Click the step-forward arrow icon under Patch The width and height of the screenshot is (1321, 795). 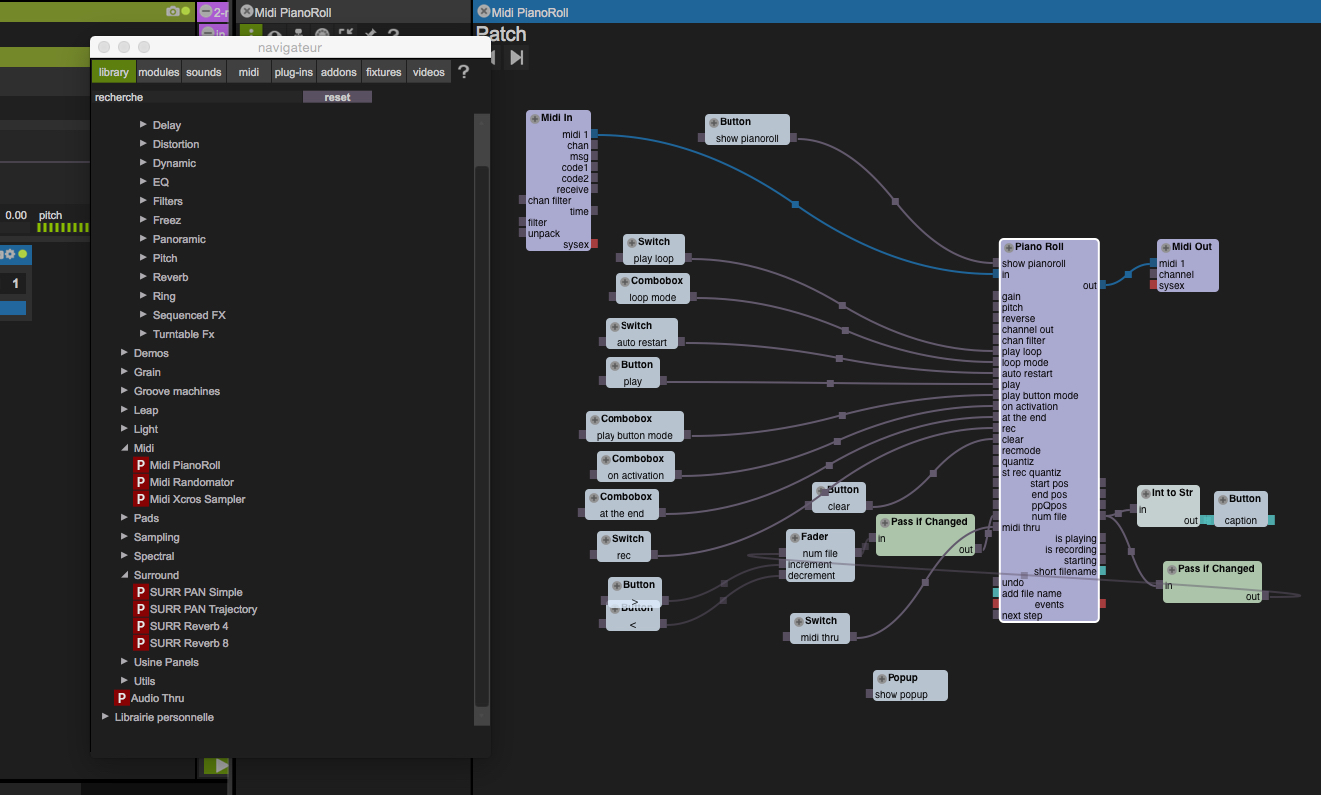(516, 58)
